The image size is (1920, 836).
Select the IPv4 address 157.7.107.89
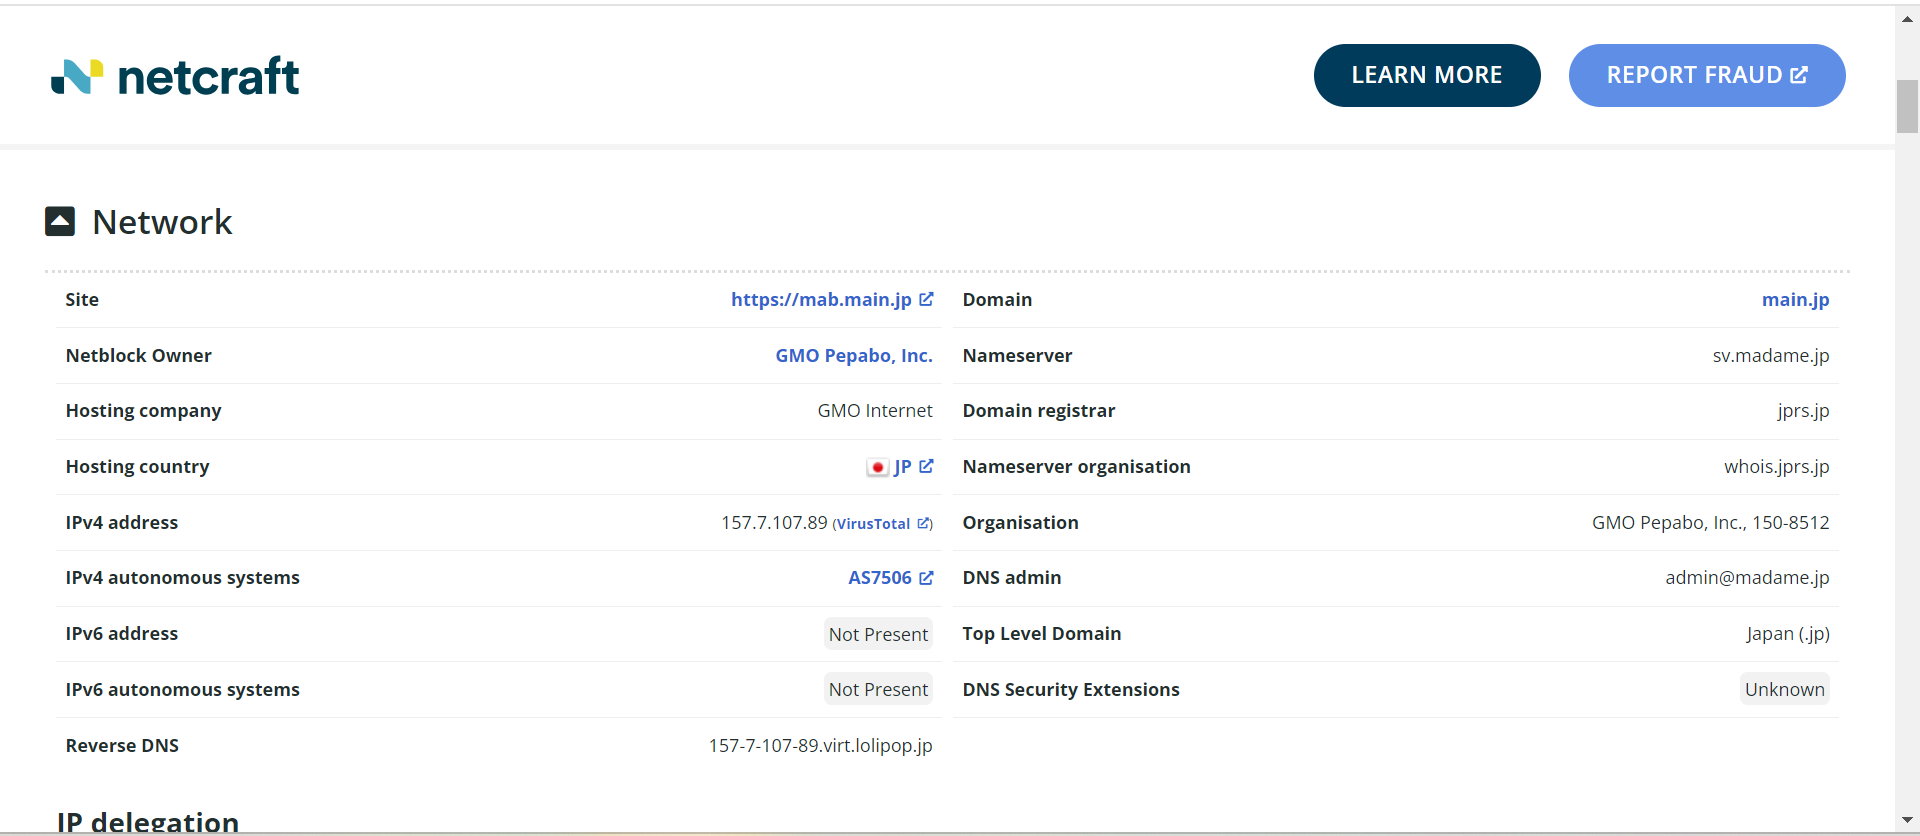point(774,522)
